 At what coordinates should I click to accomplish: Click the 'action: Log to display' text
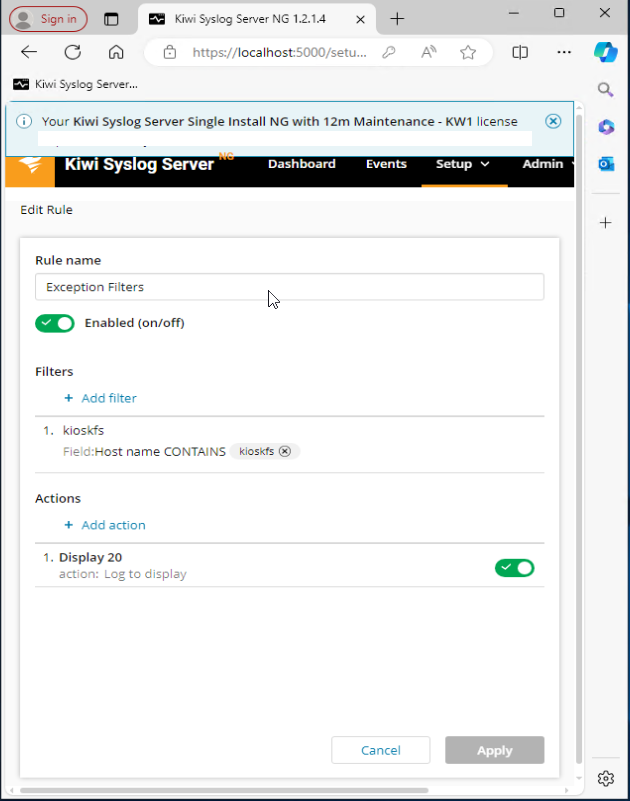pos(123,574)
